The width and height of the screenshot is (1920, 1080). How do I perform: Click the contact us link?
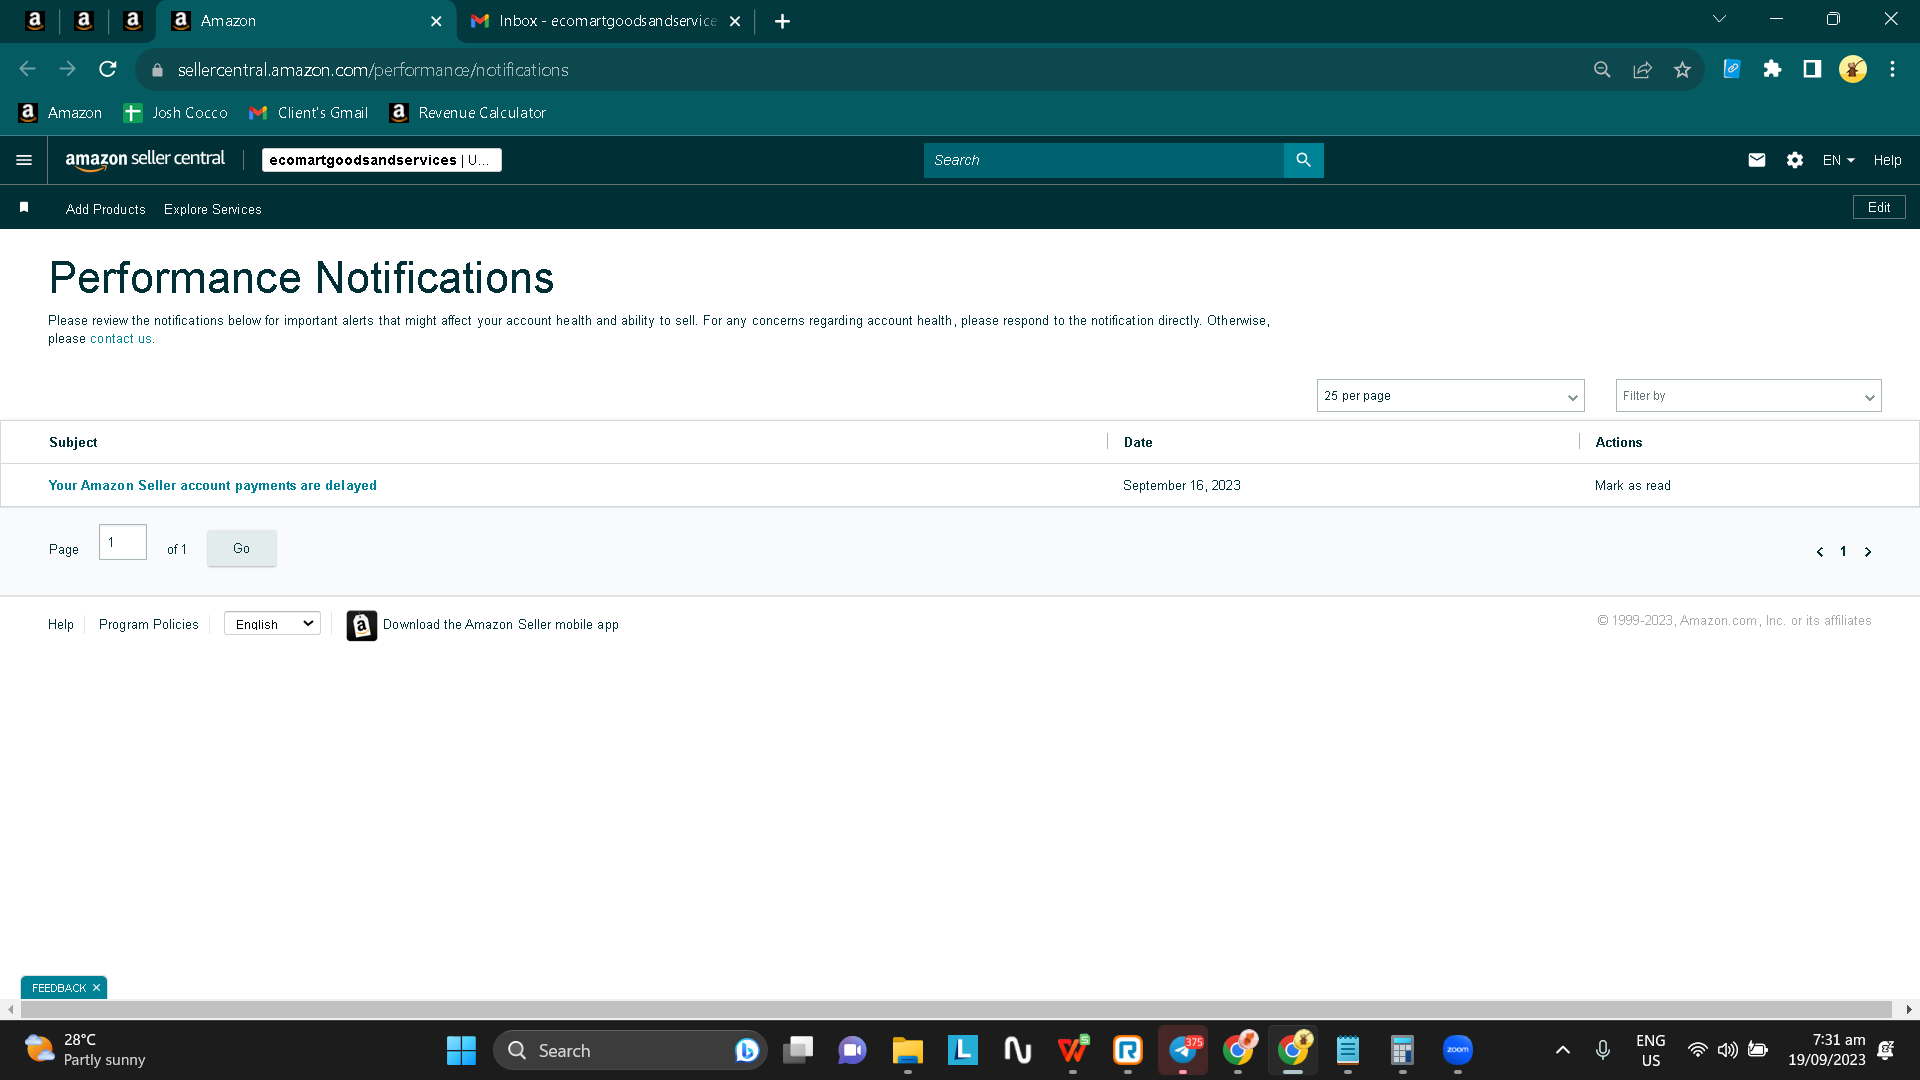(x=121, y=339)
